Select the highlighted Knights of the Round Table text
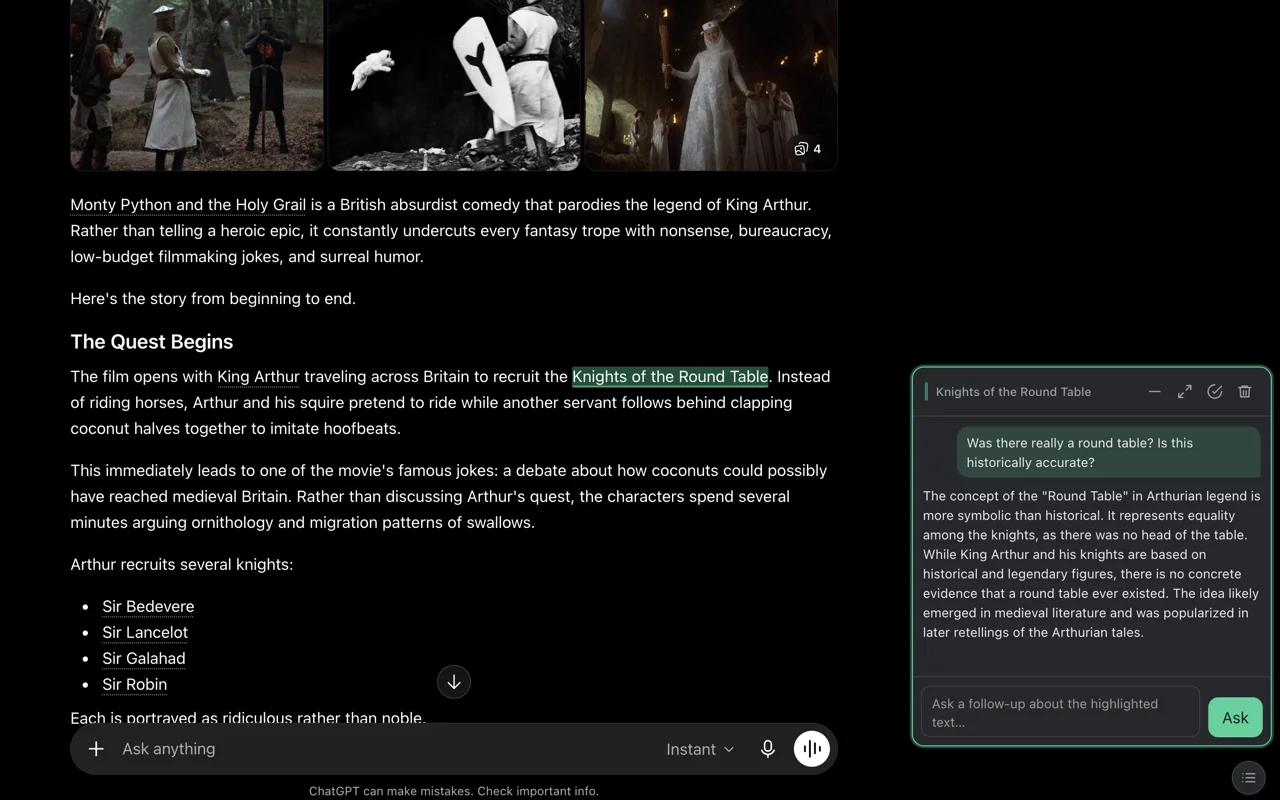Screen dimensions: 1280x800 coord(670,377)
